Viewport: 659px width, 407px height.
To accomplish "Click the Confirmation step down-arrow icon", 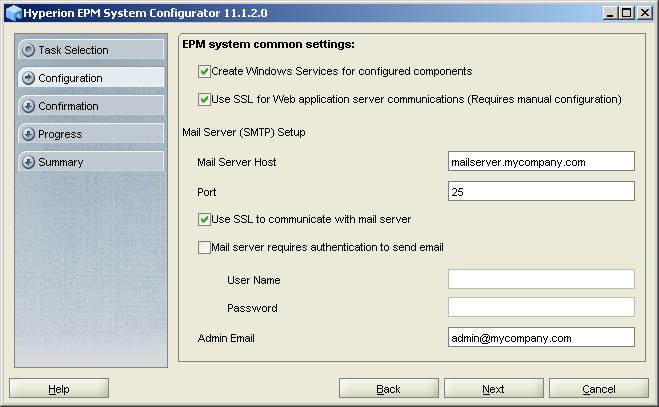I will (28, 106).
